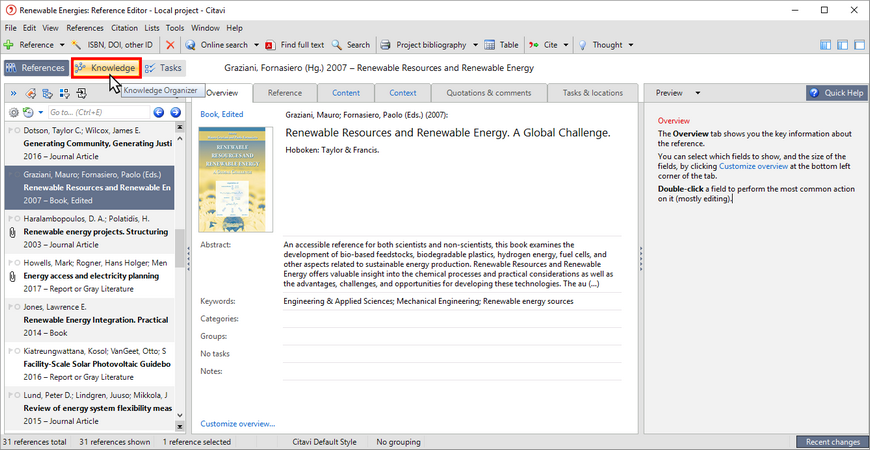Switch to Table view
This screenshot has width=870, height=450.
tap(502, 45)
